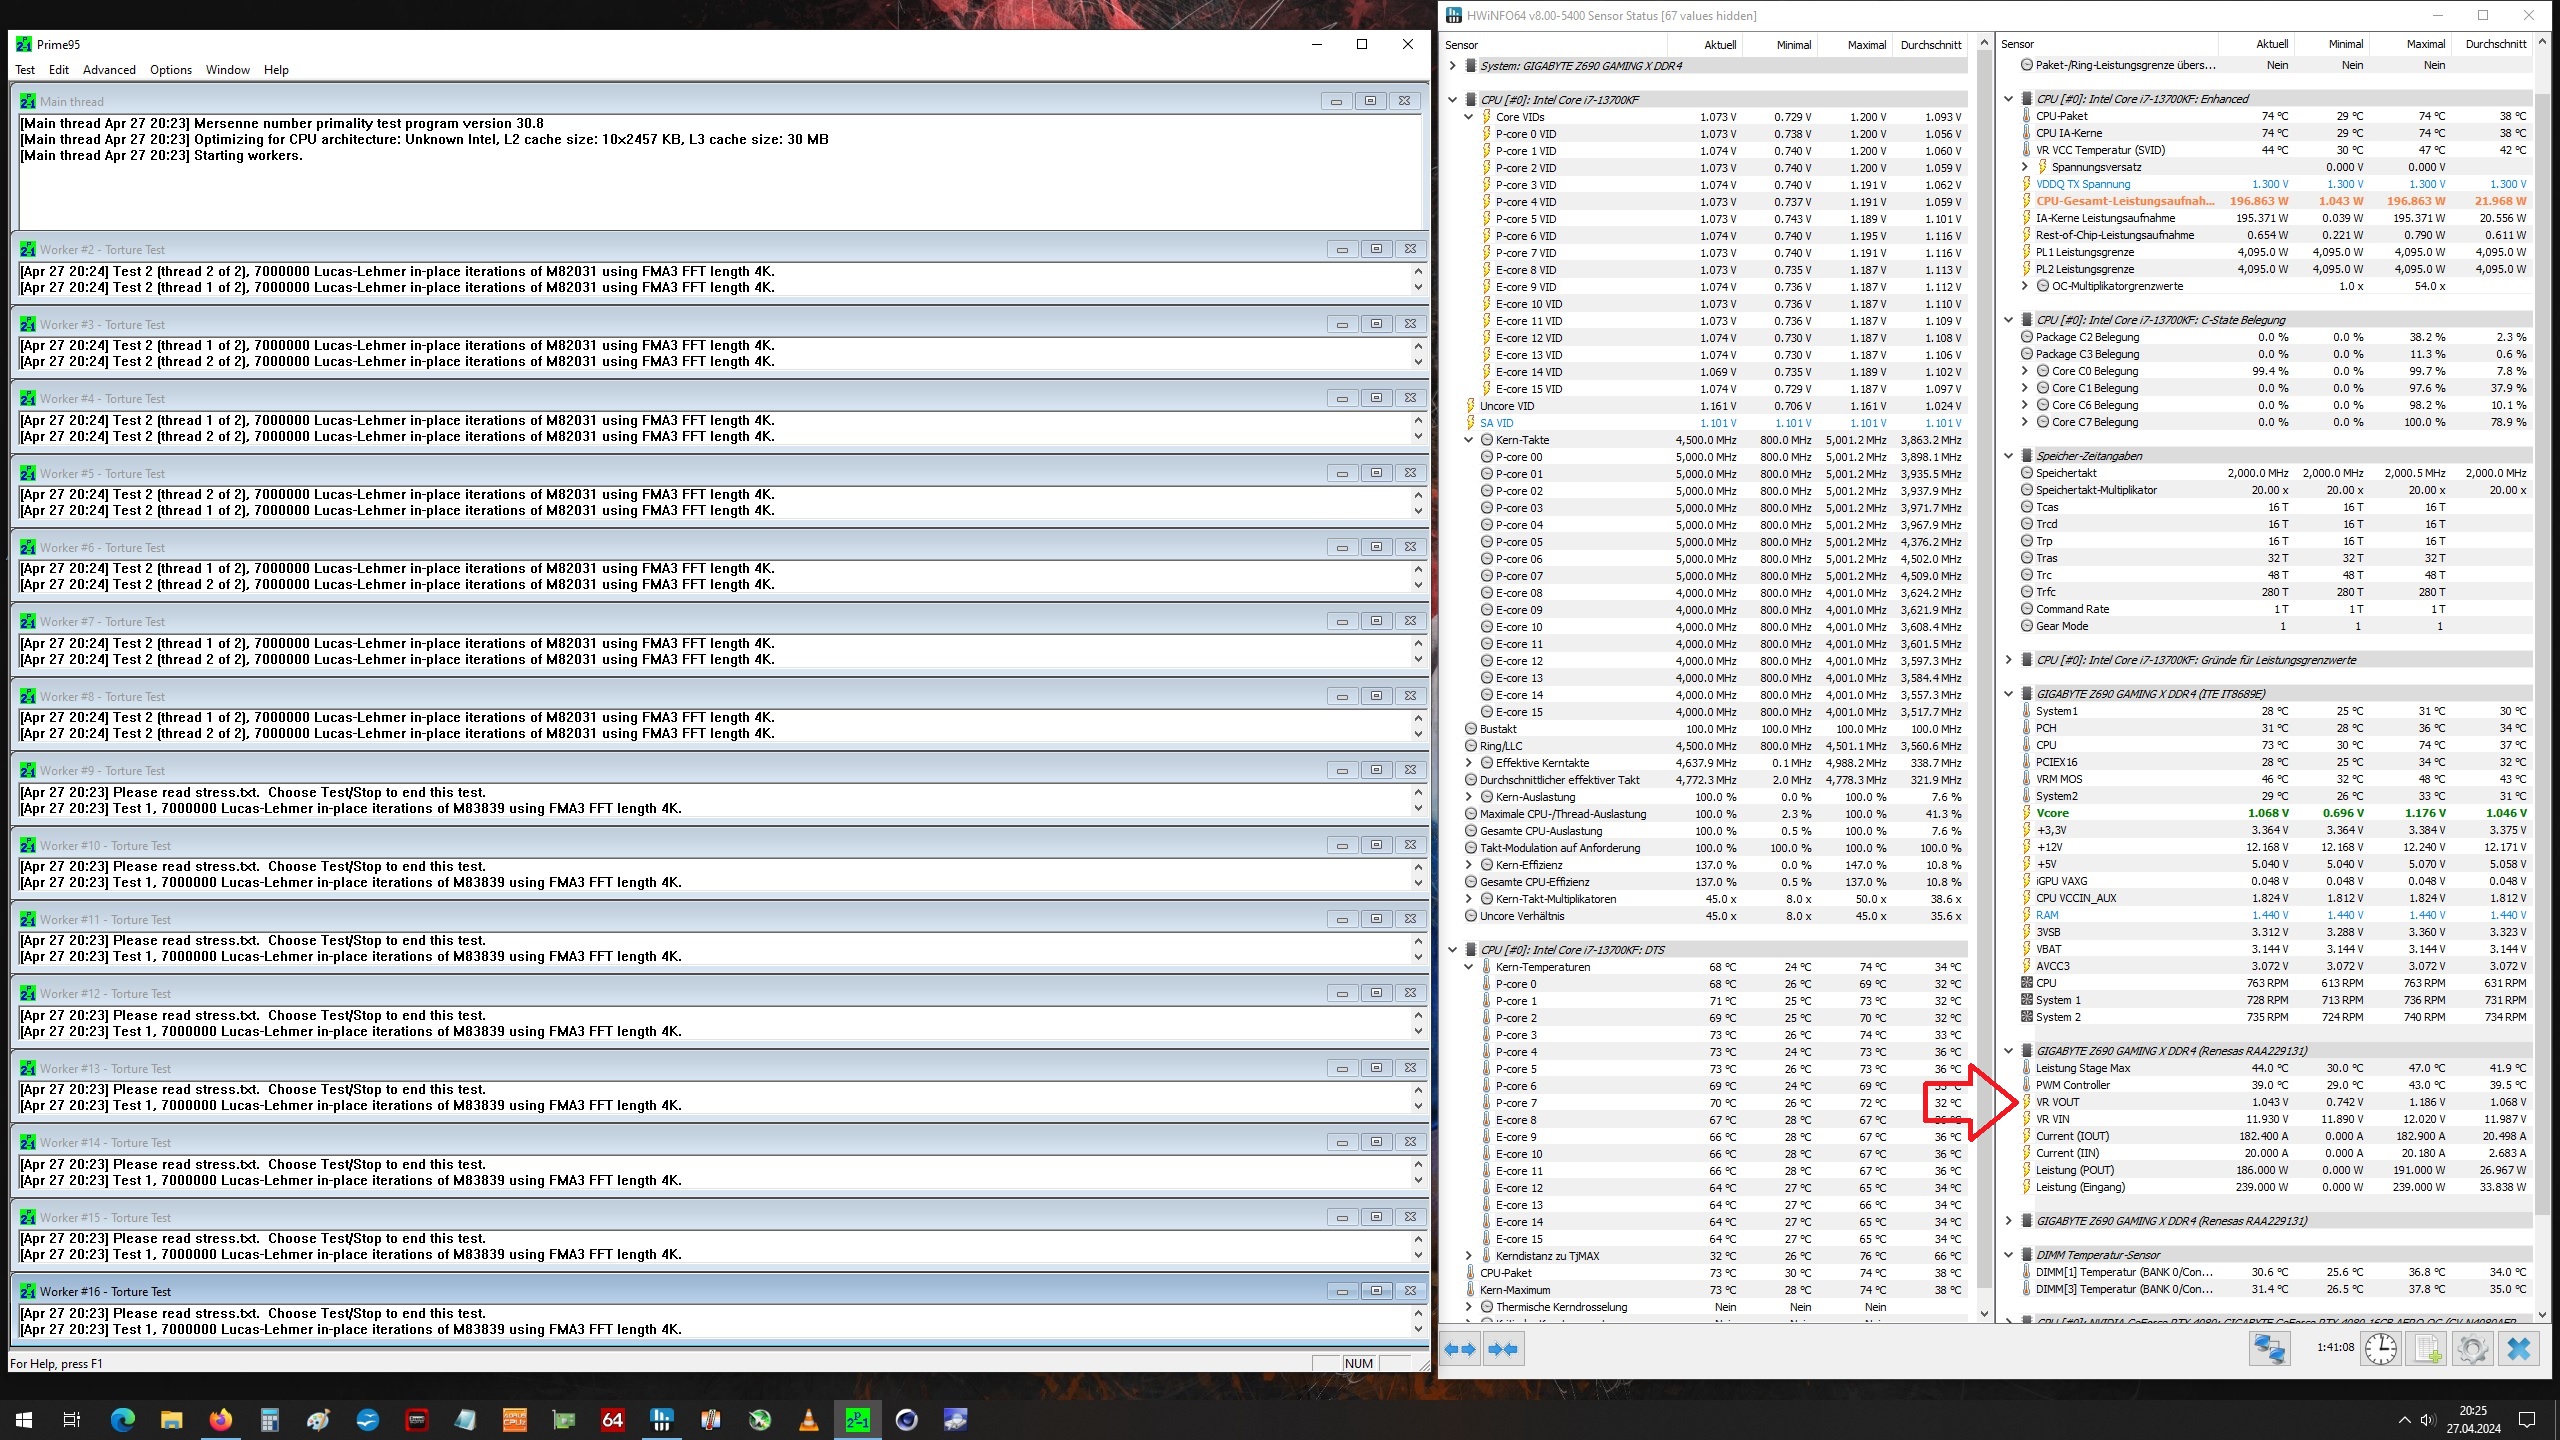The height and width of the screenshot is (1440, 2560).
Task: Open GPU-Z from the taskbar
Action: click(563, 1419)
